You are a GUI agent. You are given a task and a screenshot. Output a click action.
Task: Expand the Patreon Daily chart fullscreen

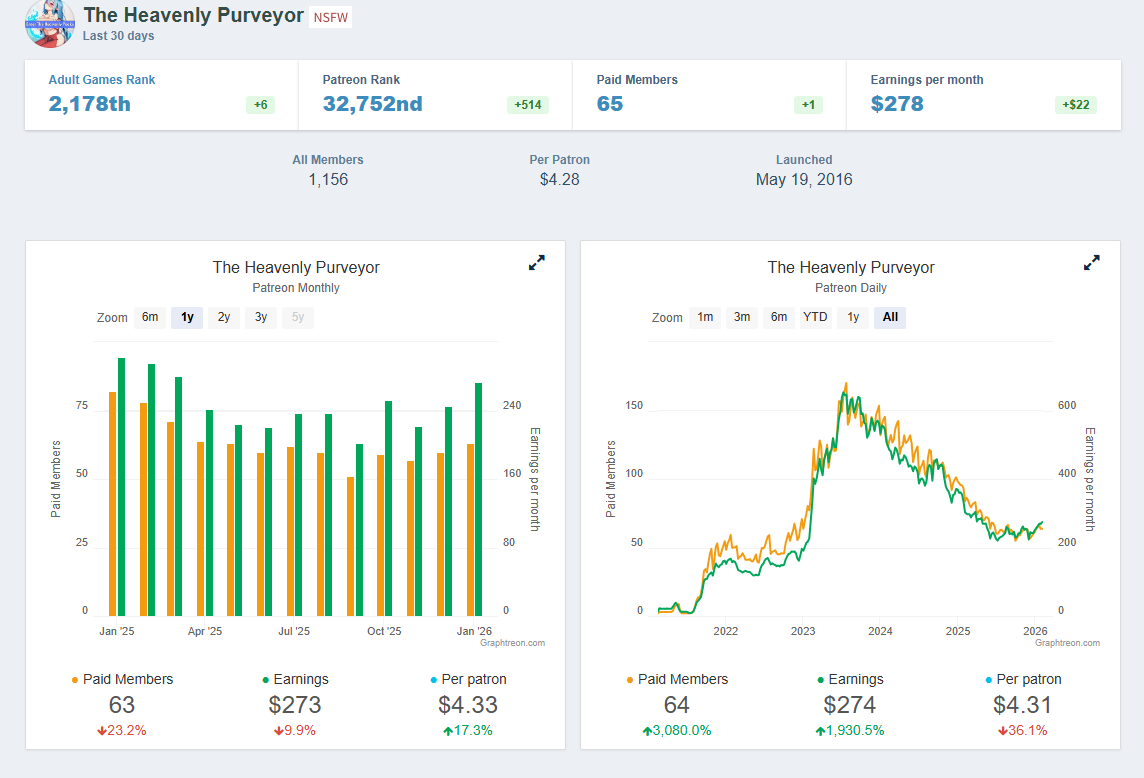coord(1092,263)
